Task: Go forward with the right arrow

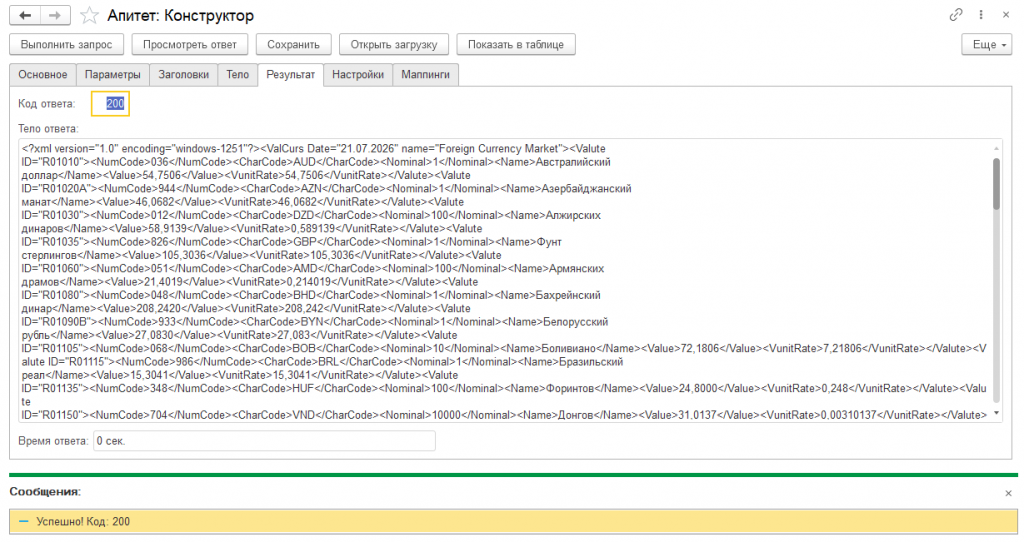Action: (56, 15)
